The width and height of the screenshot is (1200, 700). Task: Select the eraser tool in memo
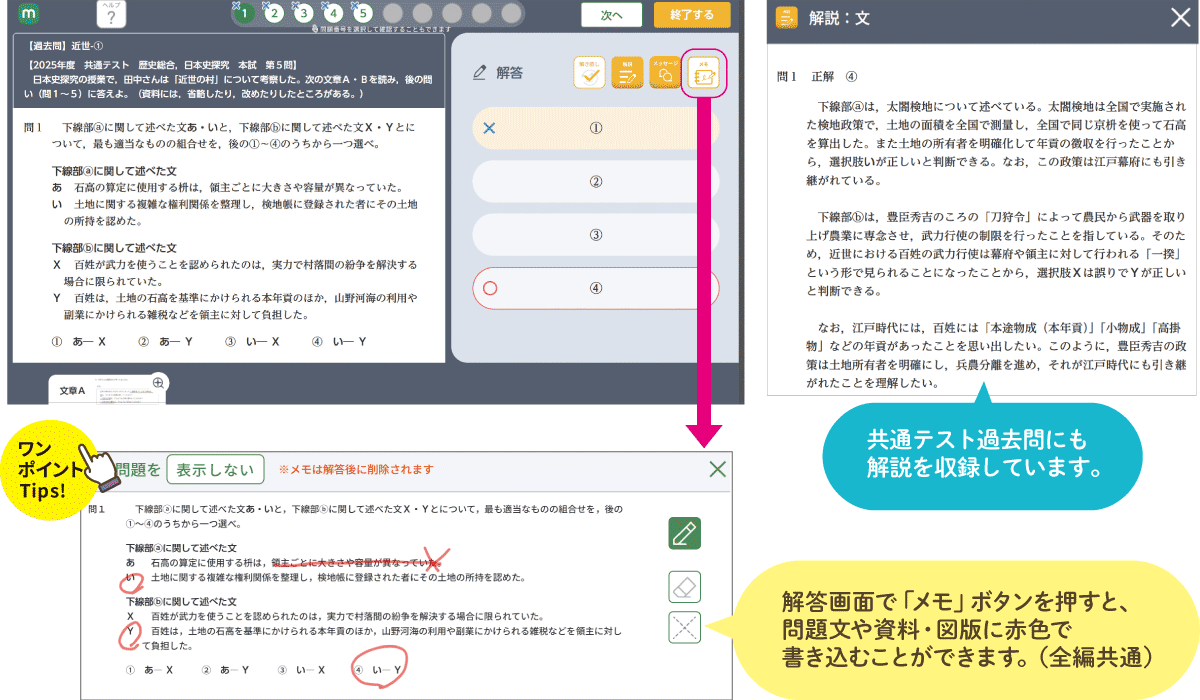(685, 587)
